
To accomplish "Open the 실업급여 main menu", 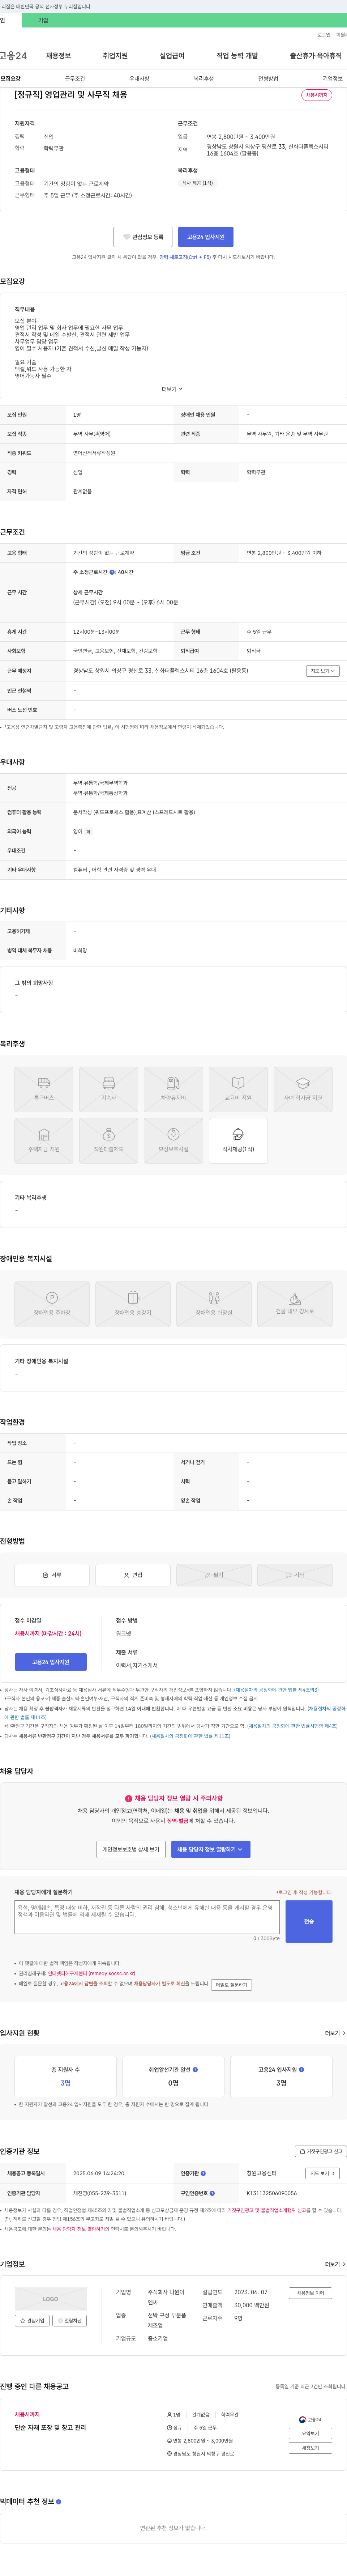I will click(172, 56).
